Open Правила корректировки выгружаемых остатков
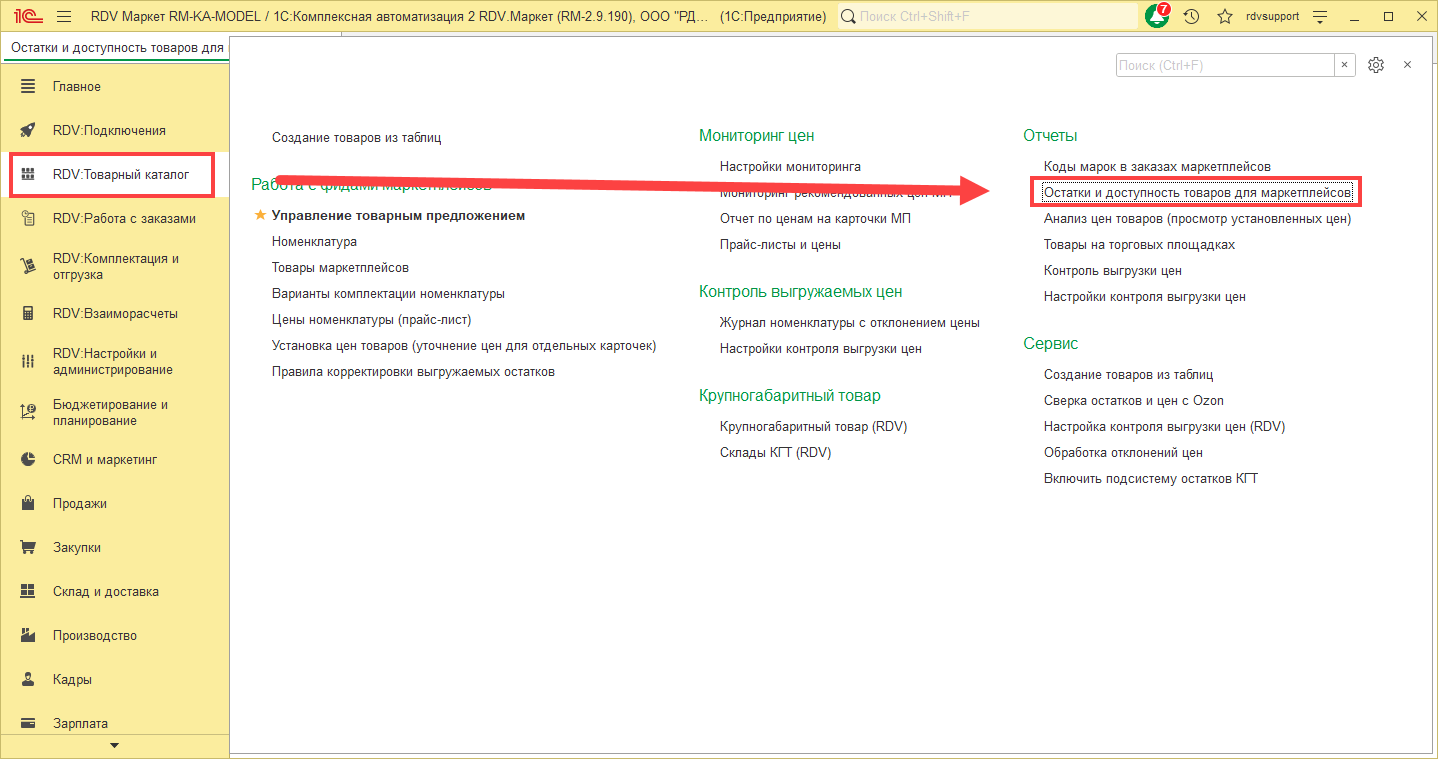 coord(413,371)
